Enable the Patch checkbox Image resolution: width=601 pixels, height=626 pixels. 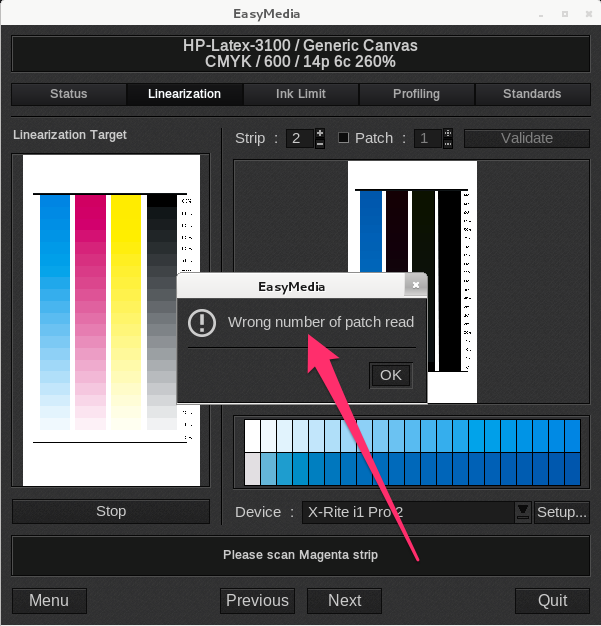click(x=343, y=138)
